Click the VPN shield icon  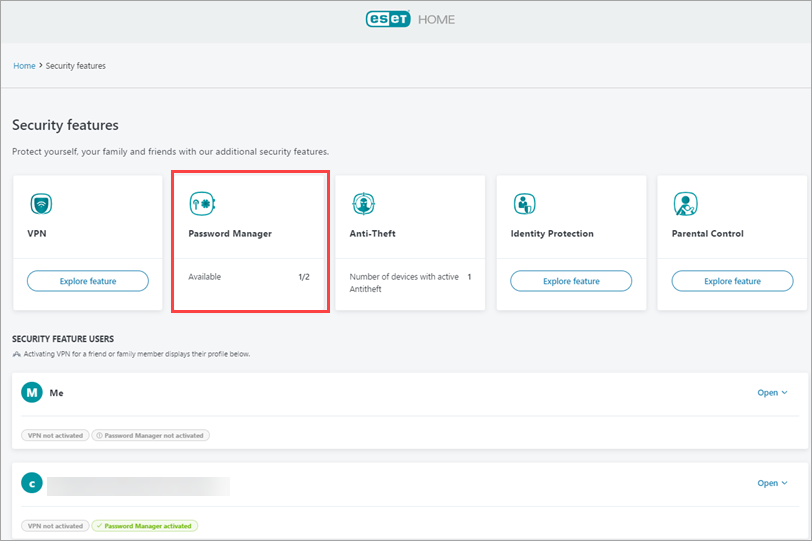[x=41, y=203]
